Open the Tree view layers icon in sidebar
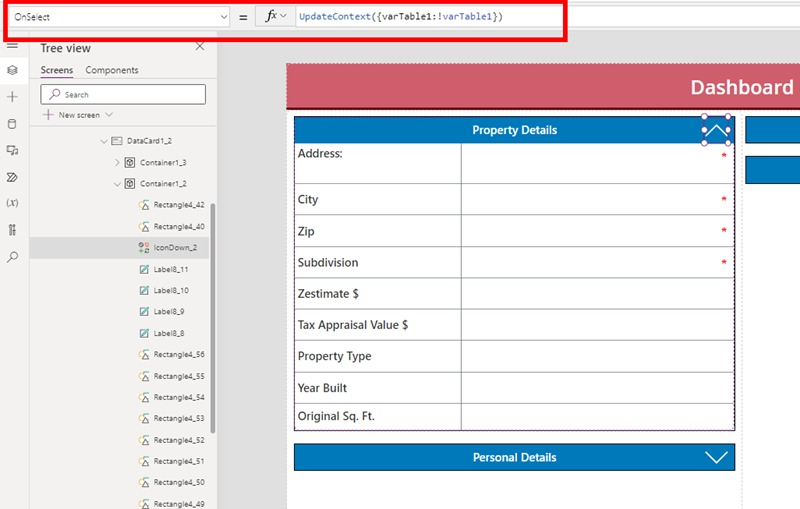Viewport: 800px width, 509px height. coord(13,70)
